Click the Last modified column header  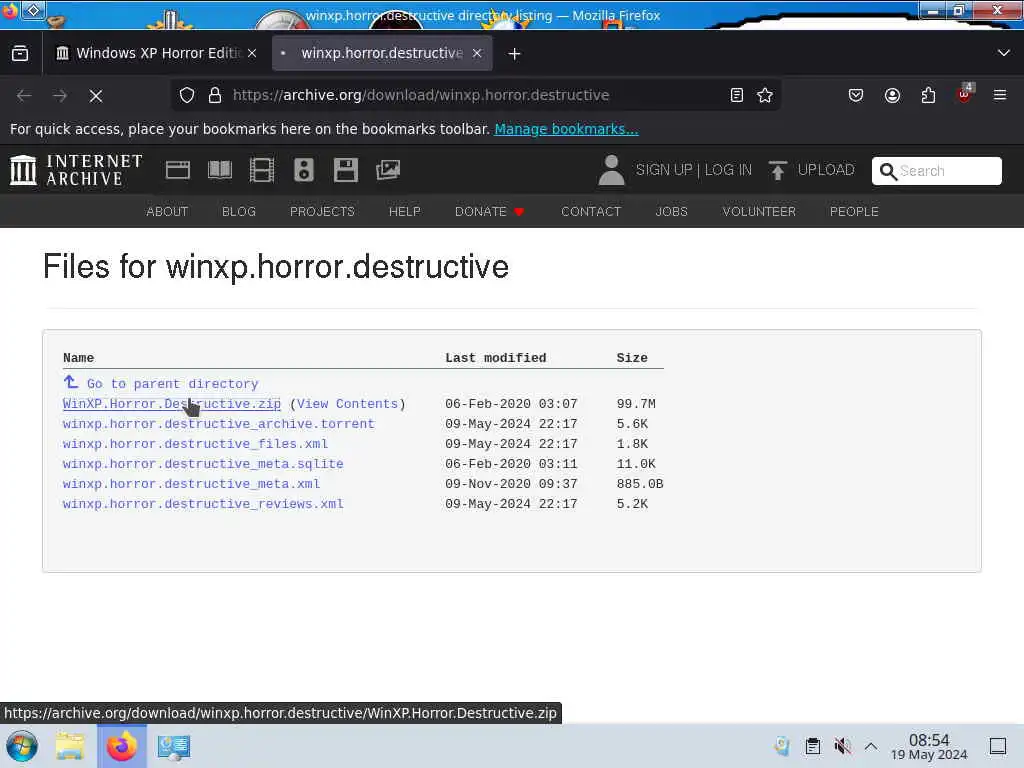pyautogui.click(x=496, y=358)
